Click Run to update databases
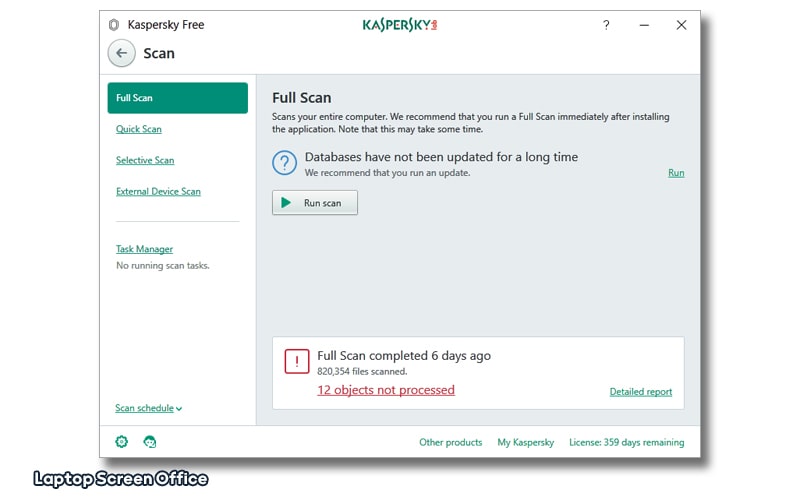The image size is (800, 500). pyautogui.click(x=676, y=173)
